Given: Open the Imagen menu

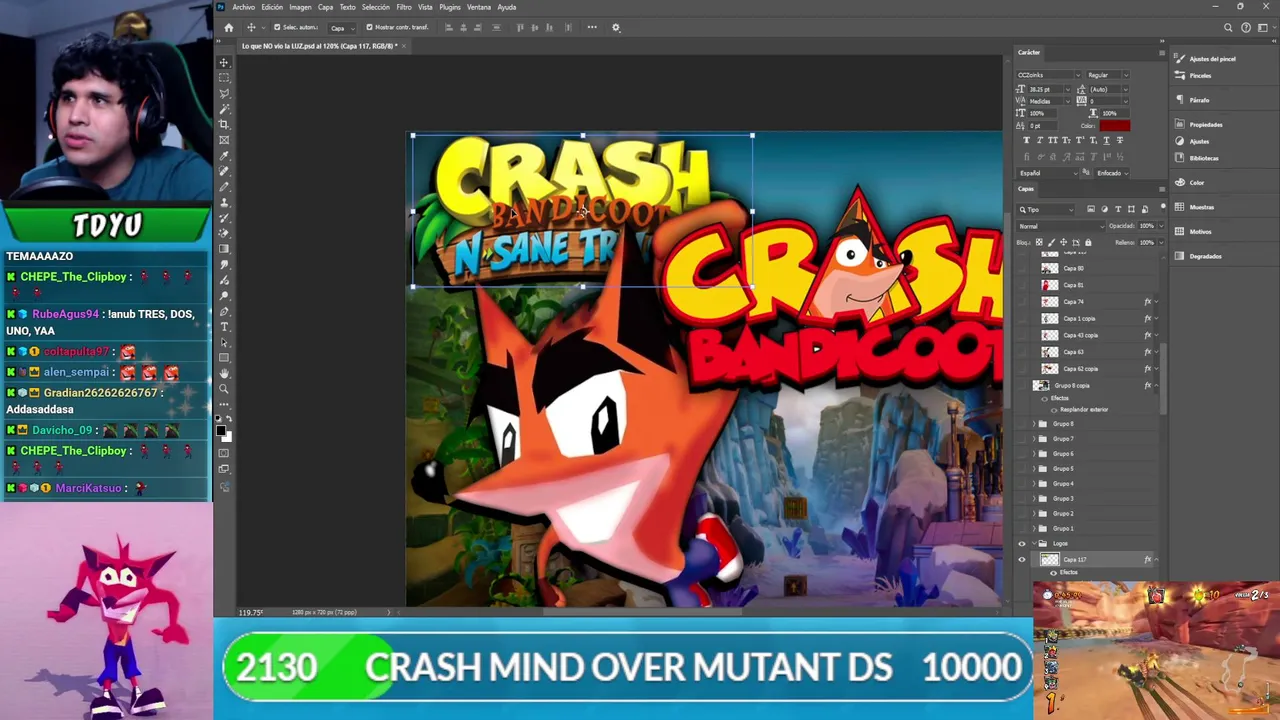Looking at the screenshot, I should [300, 7].
